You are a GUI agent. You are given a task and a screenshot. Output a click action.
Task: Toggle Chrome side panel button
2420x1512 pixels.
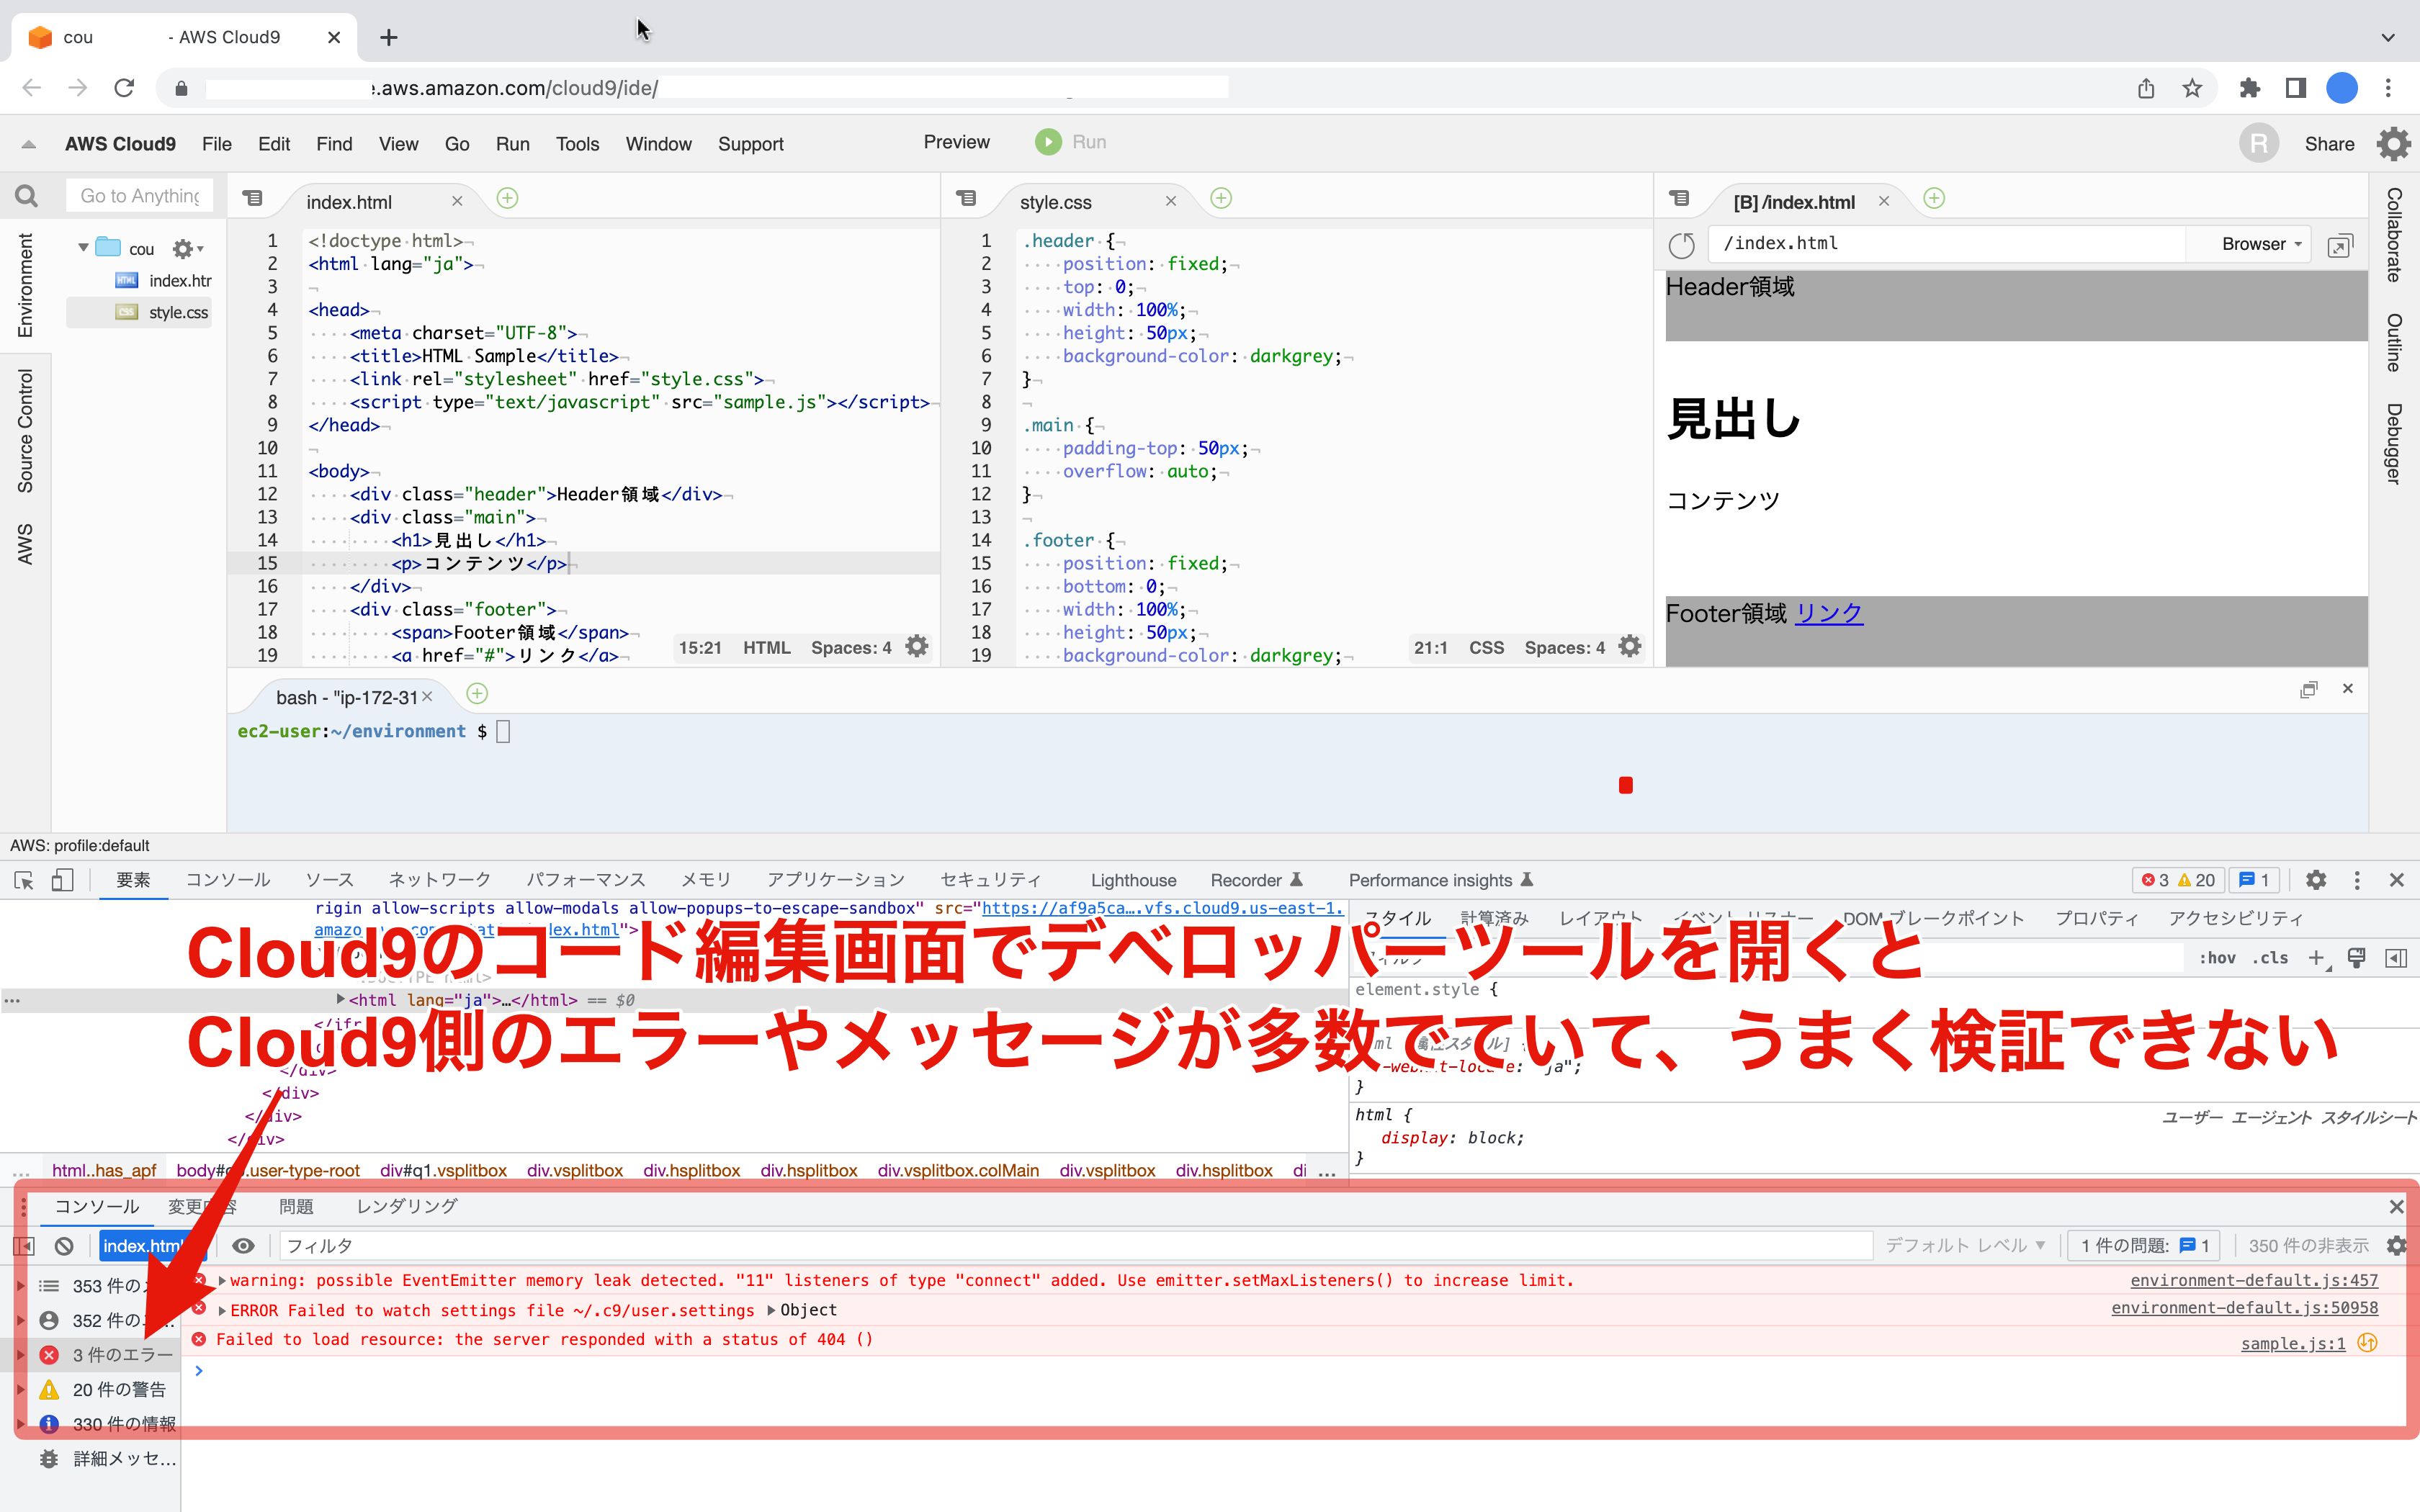pos(2296,88)
